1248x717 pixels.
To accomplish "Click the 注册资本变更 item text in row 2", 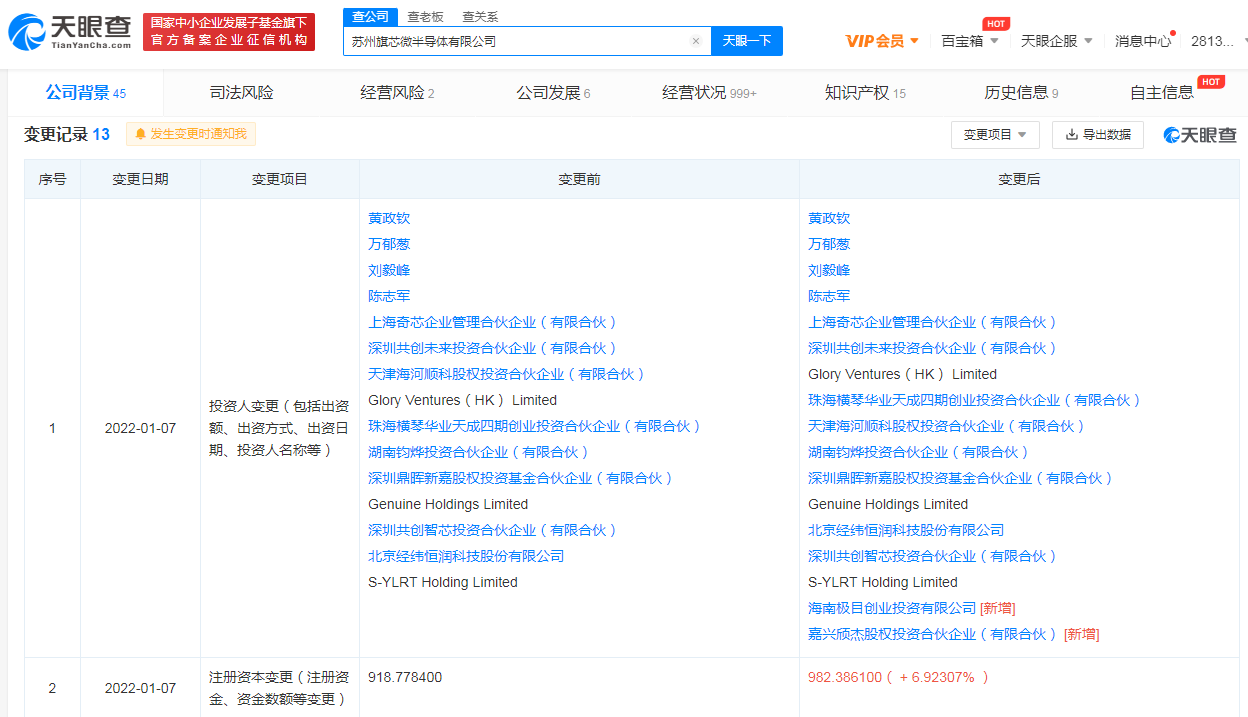I will click(x=279, y=688).
